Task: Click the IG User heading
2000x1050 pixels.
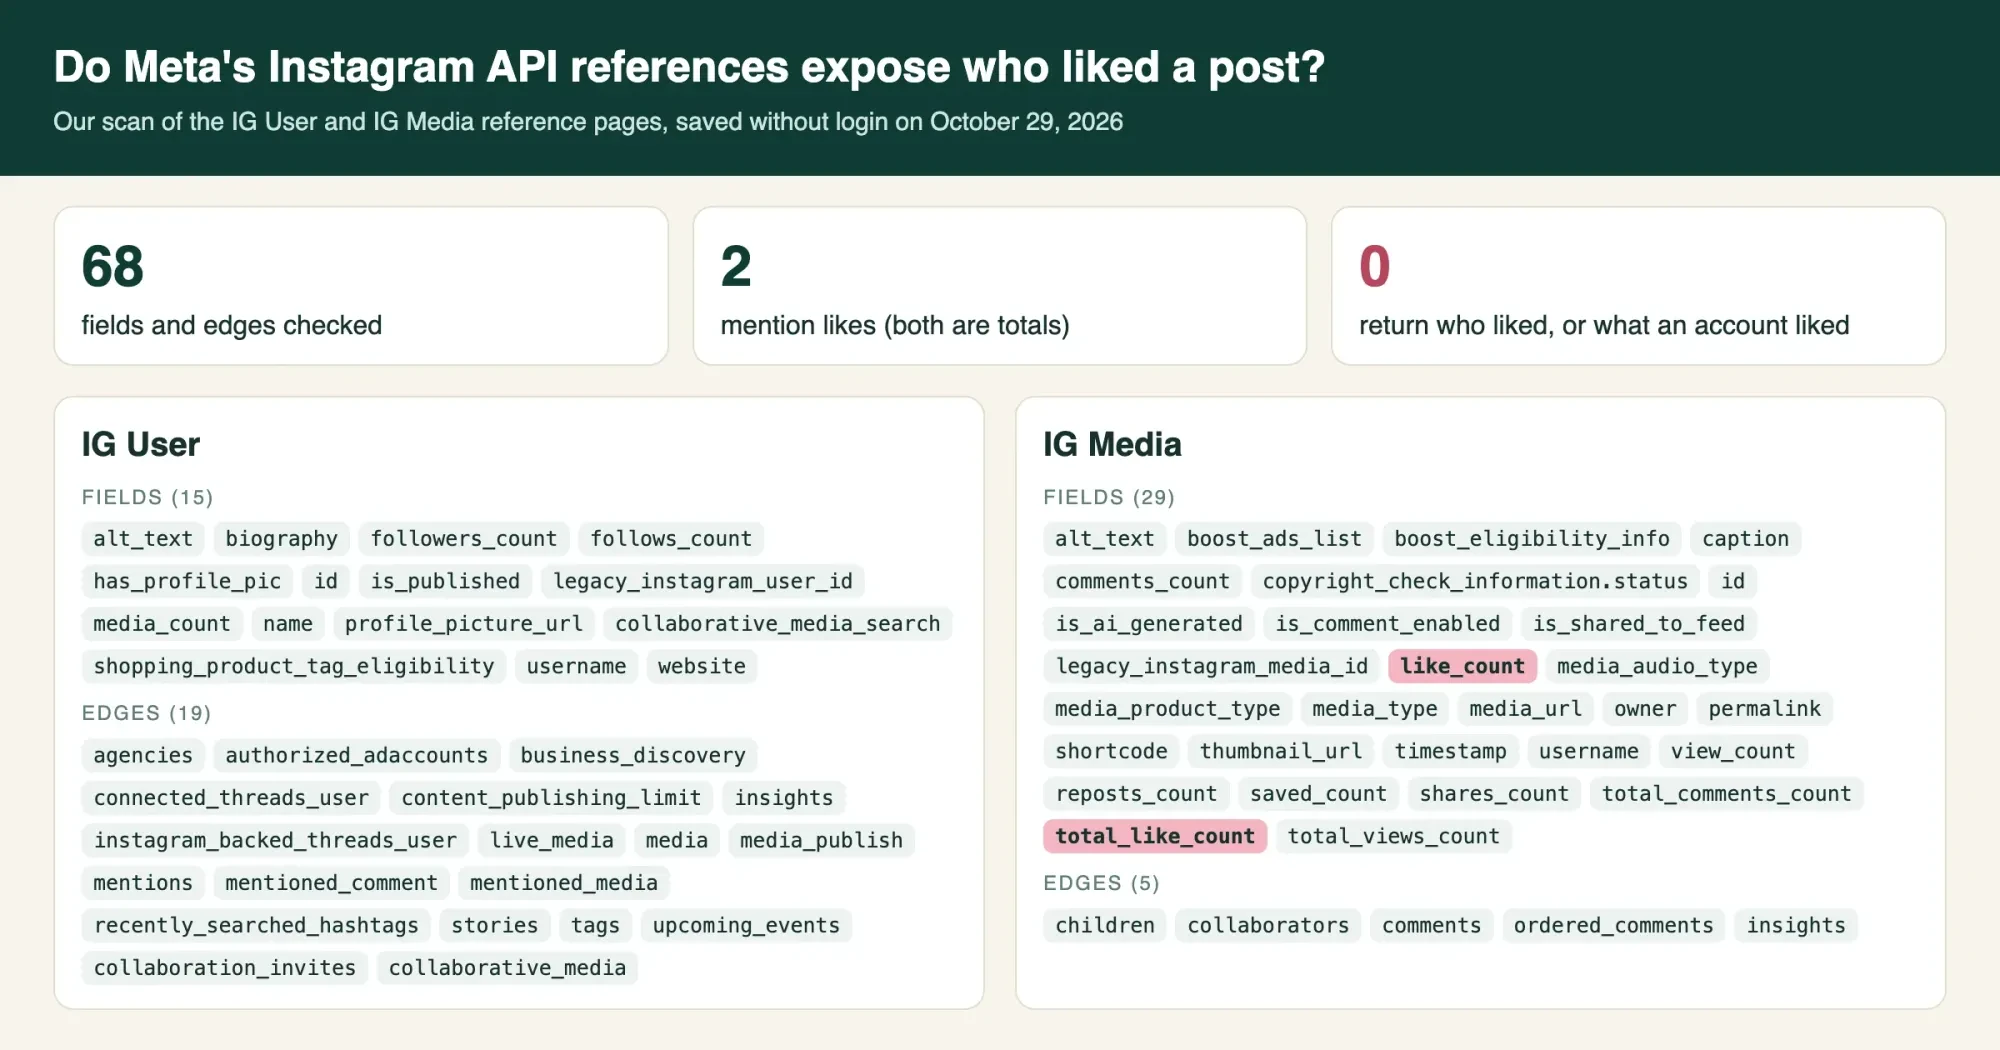Action: pyautogui.click(x=141, y=444)
